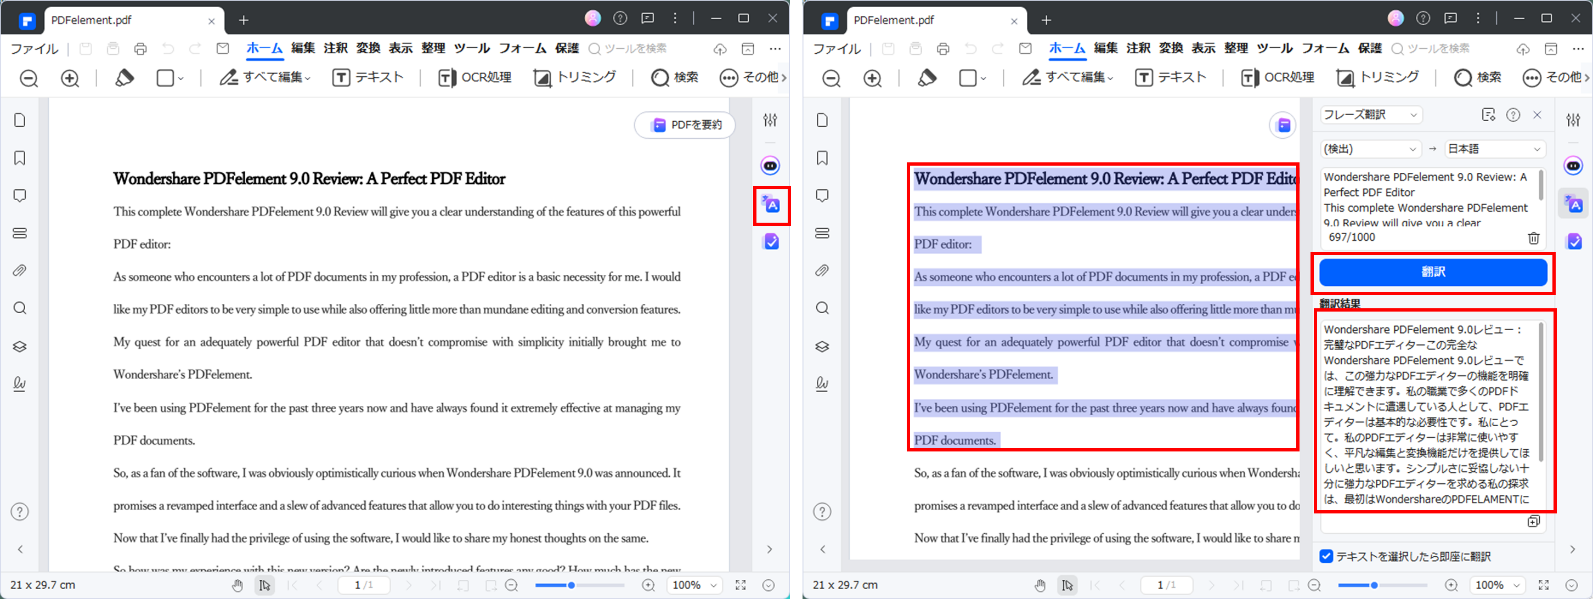Viewport: 1593px width, 599px height.
Task: Open the search panel icon in the left window sidebar
Action: click(x=20, y=308)
